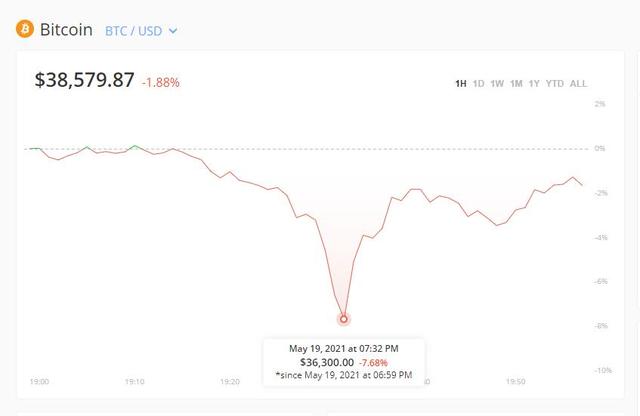Open the BTC / USD pair dropdown
This screenshot has width=640, height=416.
[x=141, y=31]
